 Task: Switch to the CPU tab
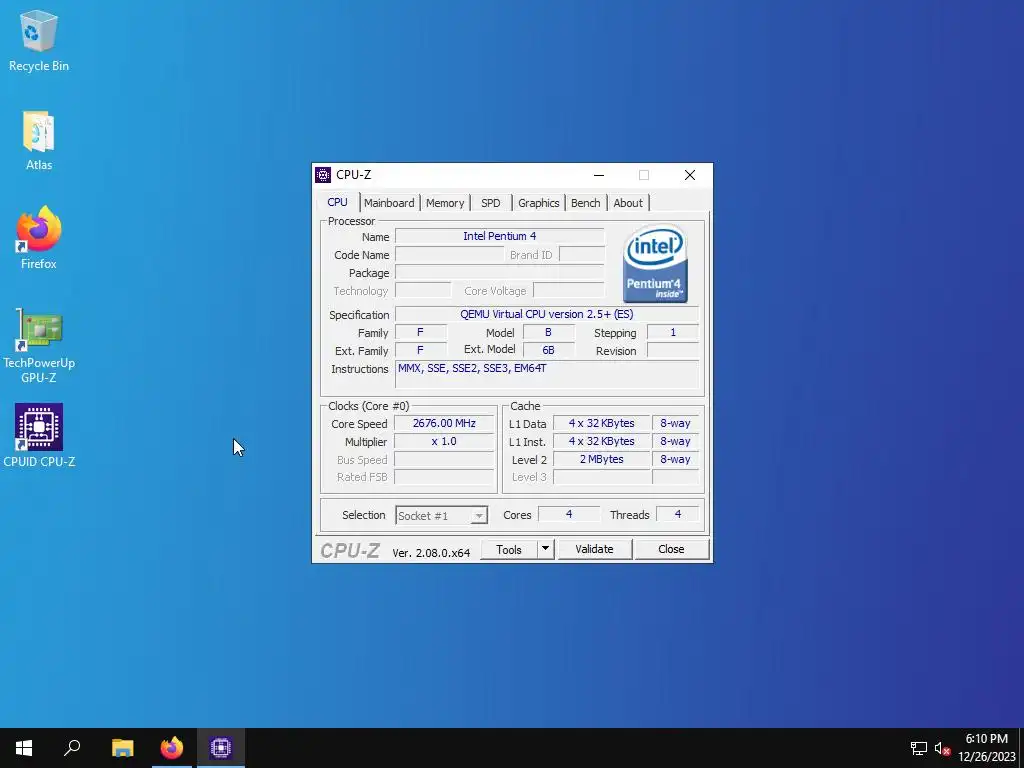click(338, 202)
